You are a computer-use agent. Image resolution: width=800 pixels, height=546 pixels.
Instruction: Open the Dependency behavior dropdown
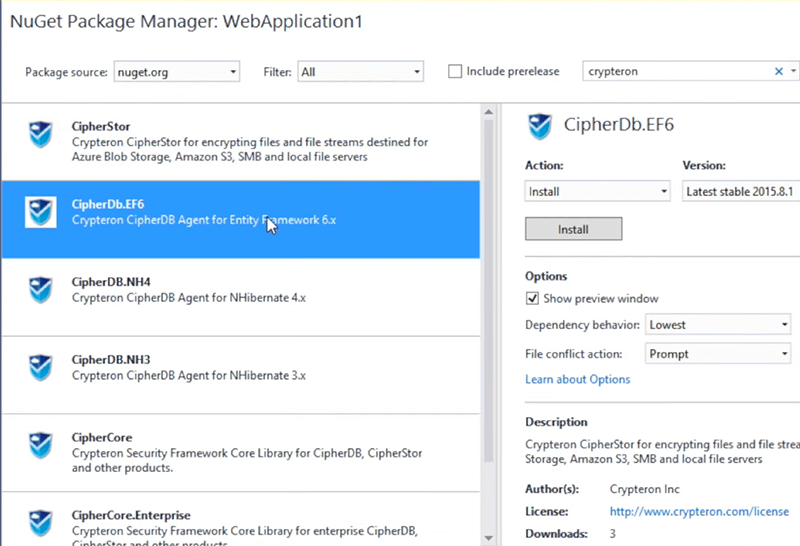719,325
